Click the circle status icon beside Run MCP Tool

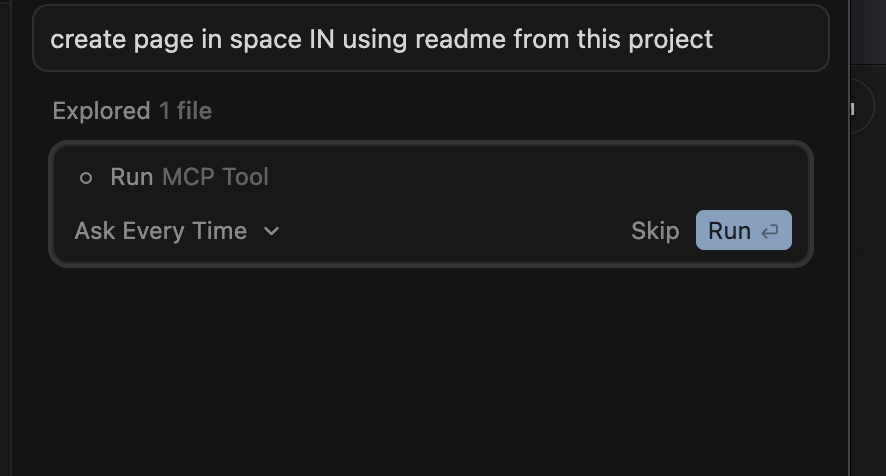(x=86, y=178)
